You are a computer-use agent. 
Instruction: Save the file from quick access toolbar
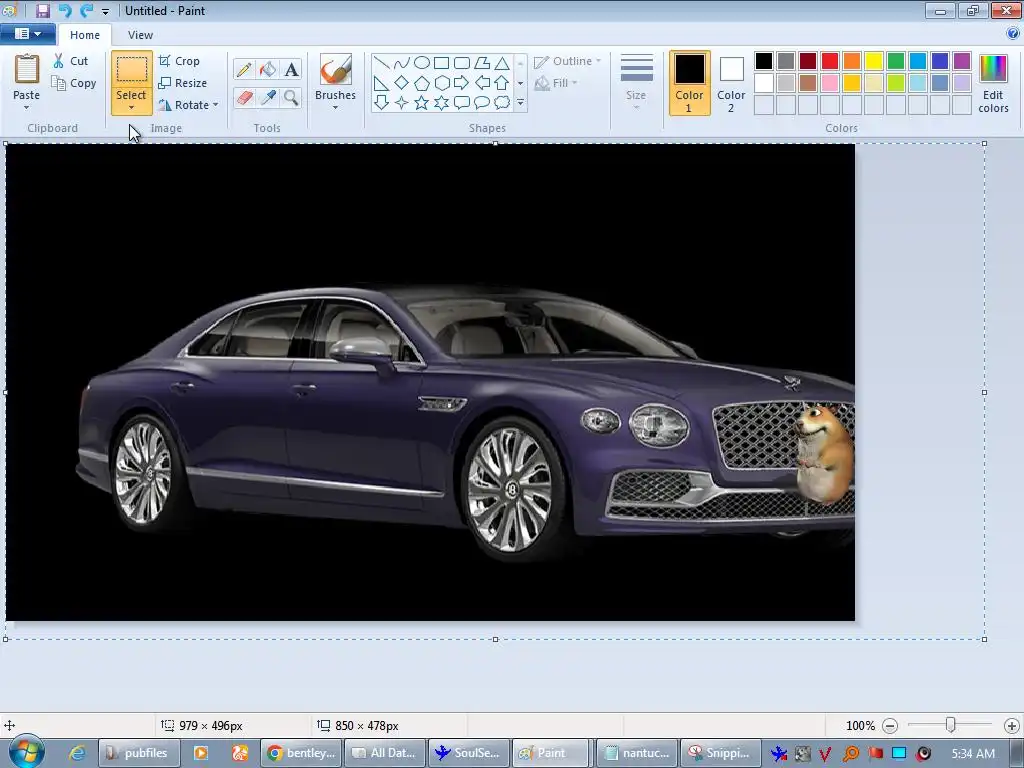tap(42, 10)
